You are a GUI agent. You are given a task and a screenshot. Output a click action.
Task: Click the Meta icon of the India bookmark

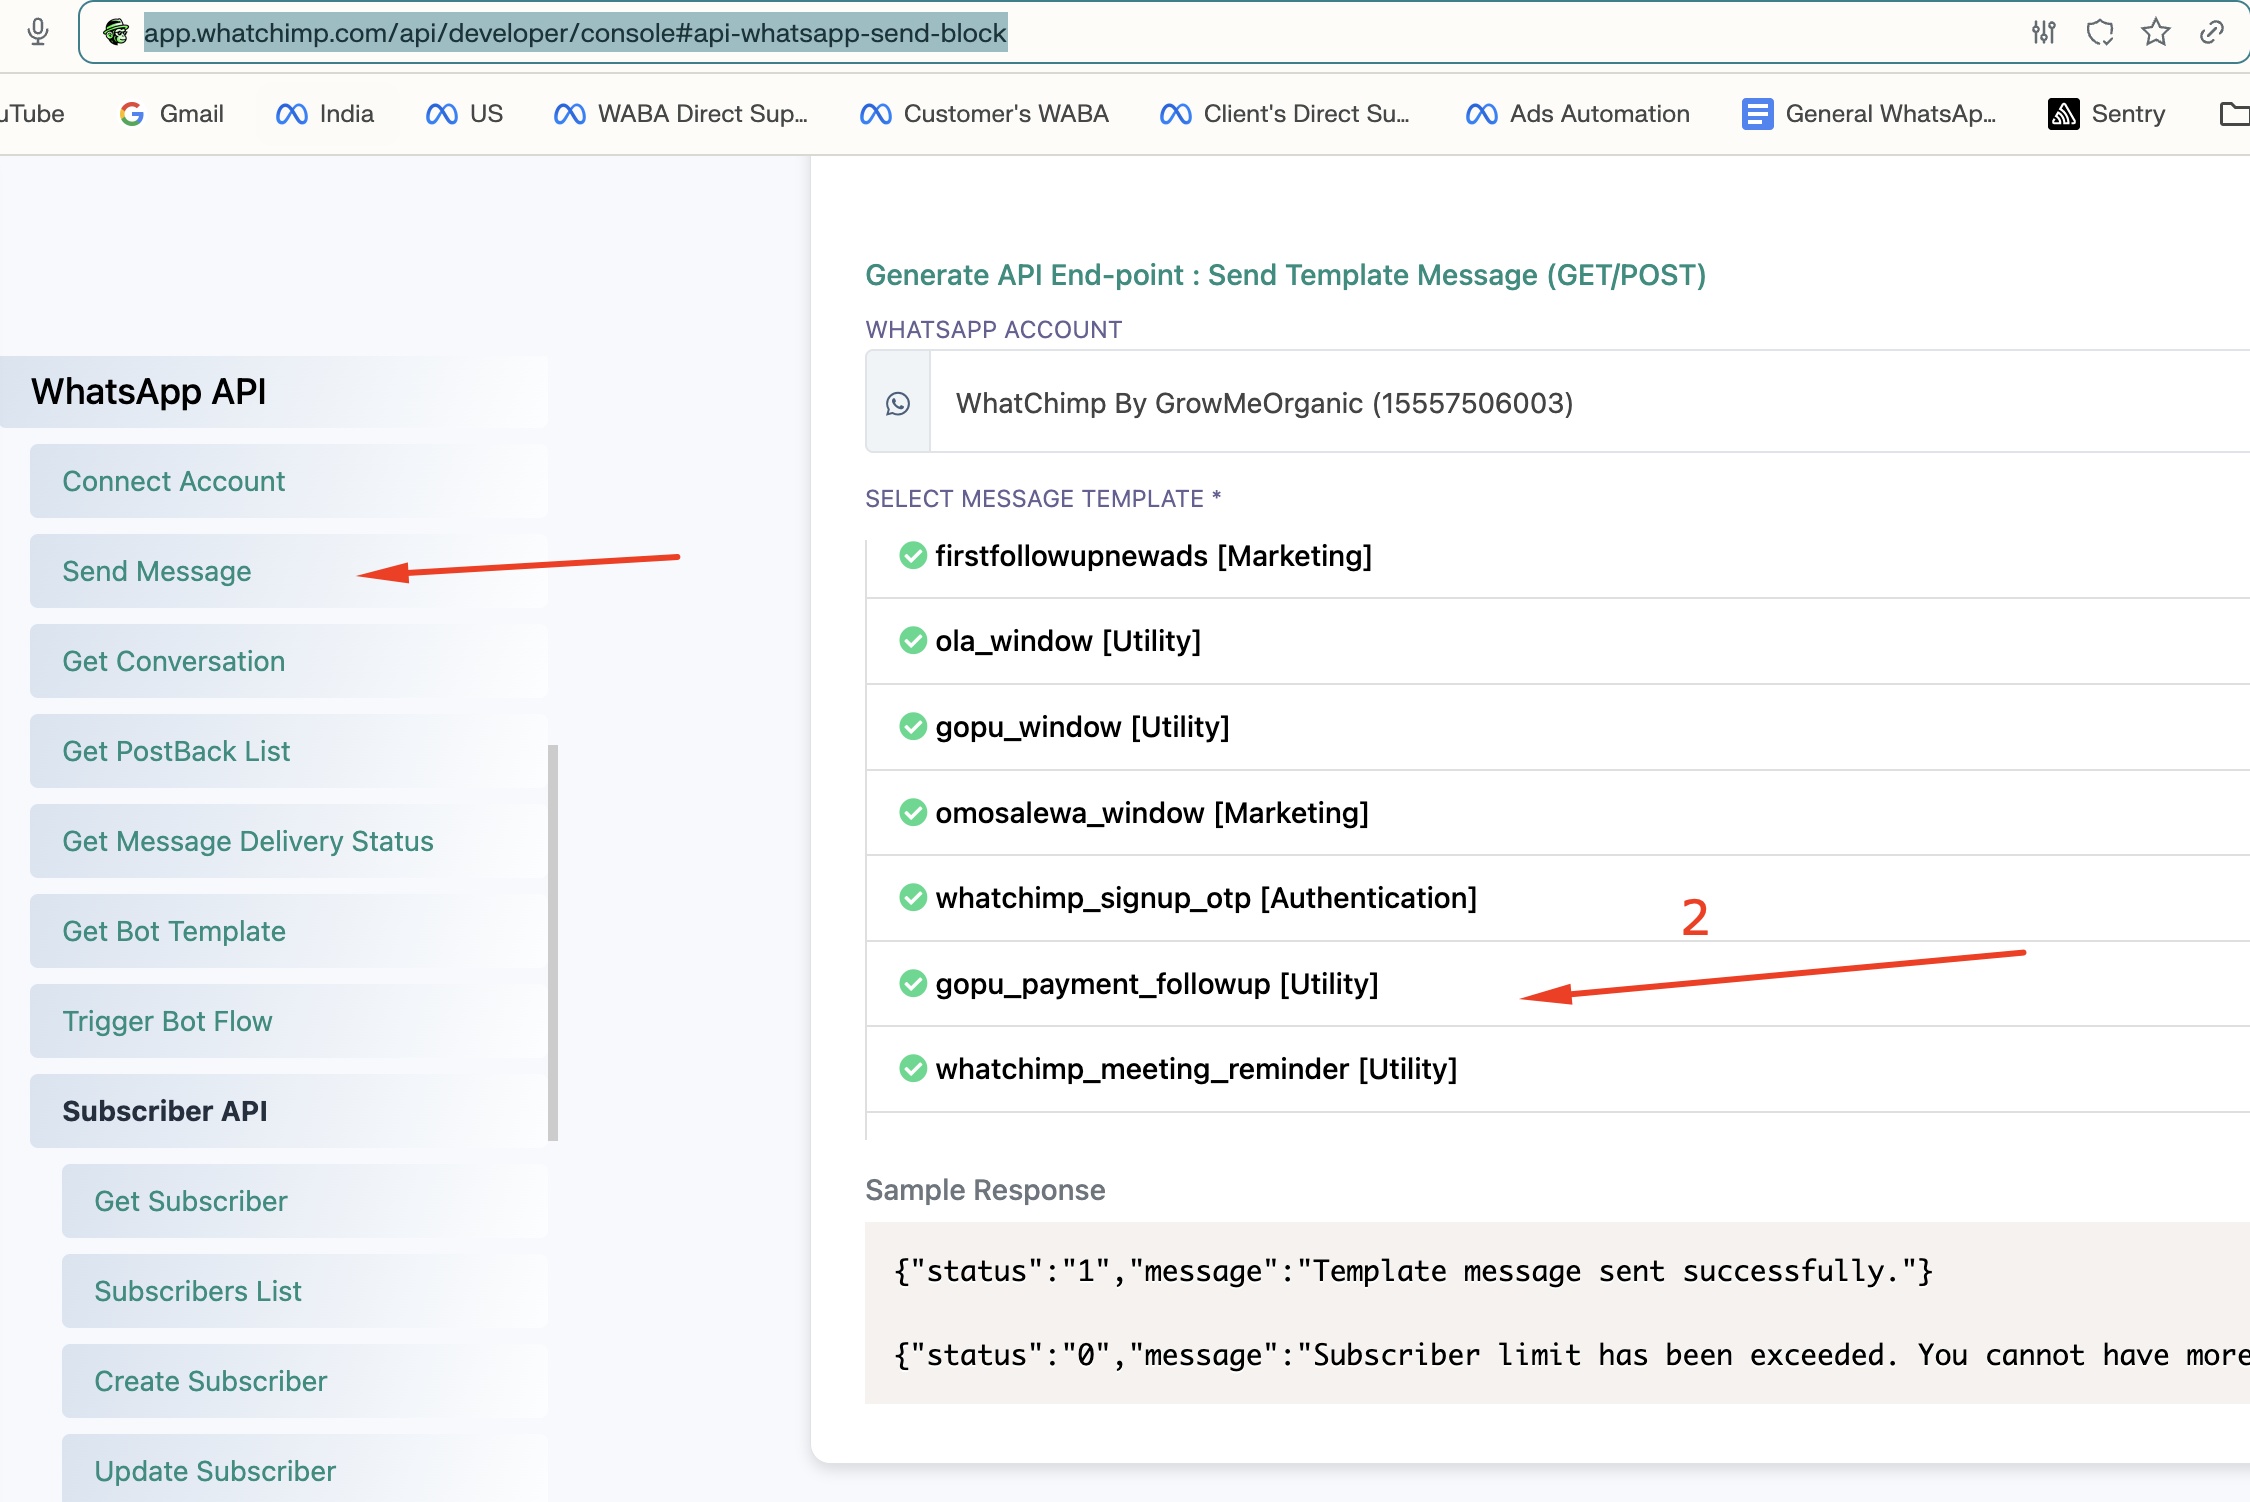click(x=292, y=114)
